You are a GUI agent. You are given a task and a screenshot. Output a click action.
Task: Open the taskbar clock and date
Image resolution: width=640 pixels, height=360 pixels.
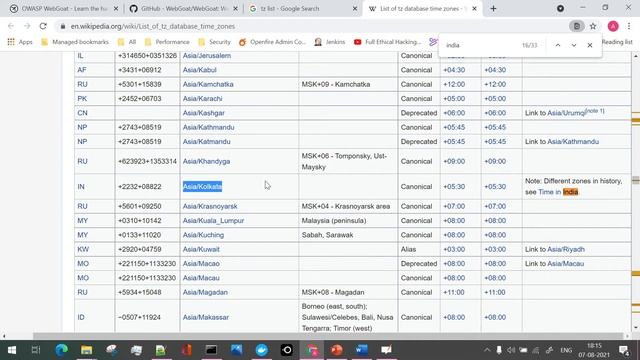(594, 350)
